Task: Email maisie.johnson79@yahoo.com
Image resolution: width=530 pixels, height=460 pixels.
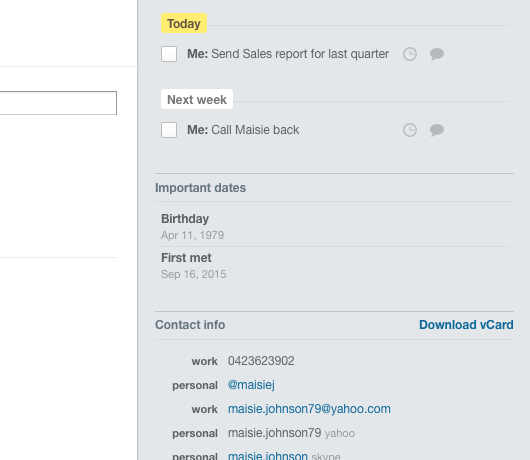Action: click(309, 409)
